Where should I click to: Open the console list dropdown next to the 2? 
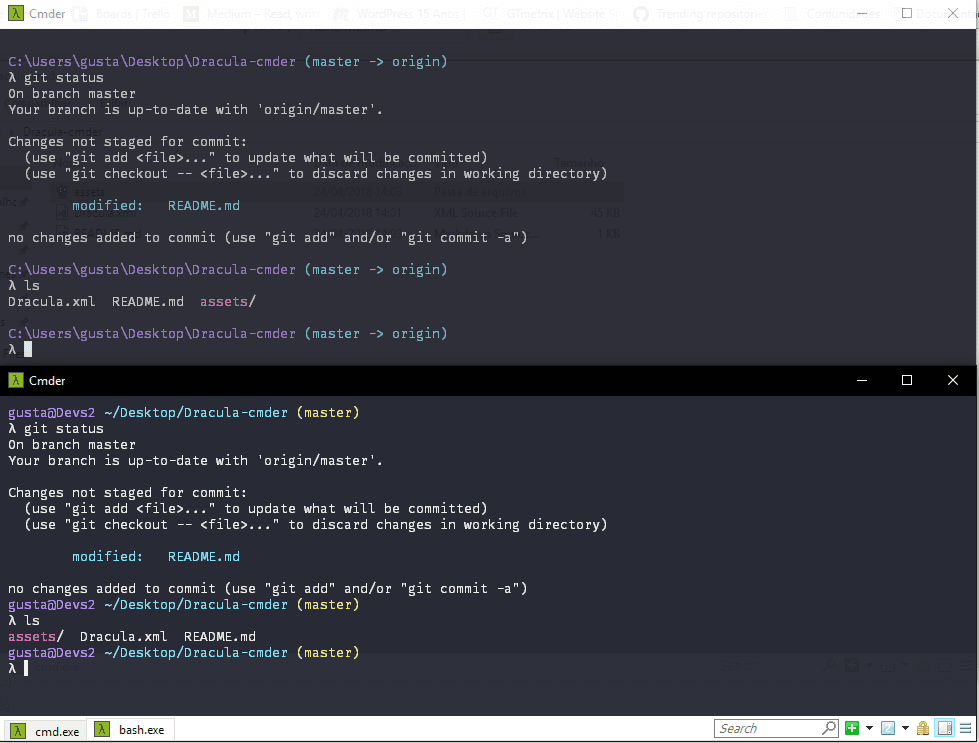[905, 727]
